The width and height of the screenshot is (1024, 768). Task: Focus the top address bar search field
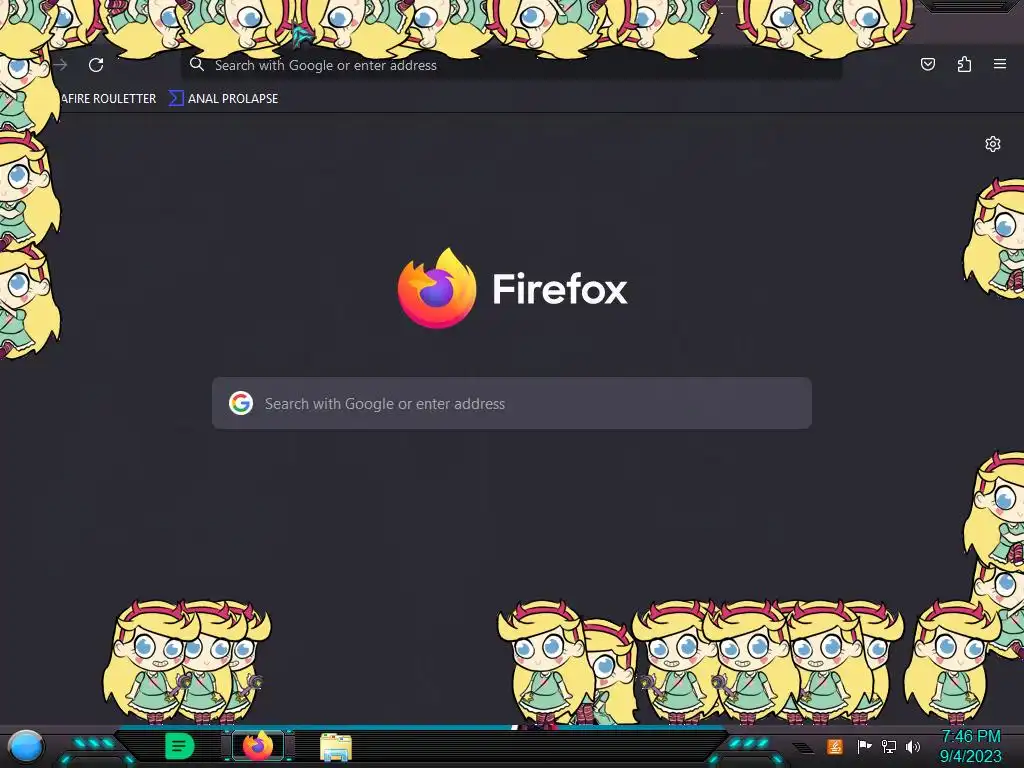pos(511,65)
